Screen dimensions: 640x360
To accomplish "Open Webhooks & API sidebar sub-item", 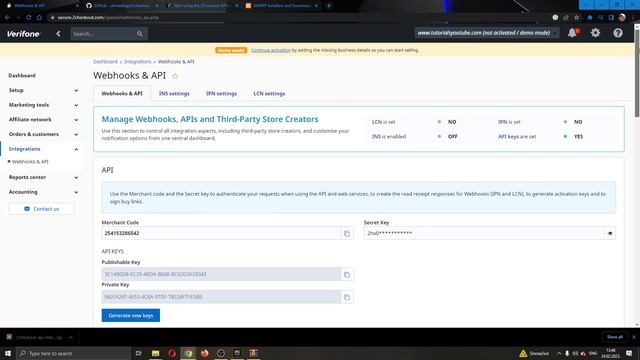I will (30, 162).
